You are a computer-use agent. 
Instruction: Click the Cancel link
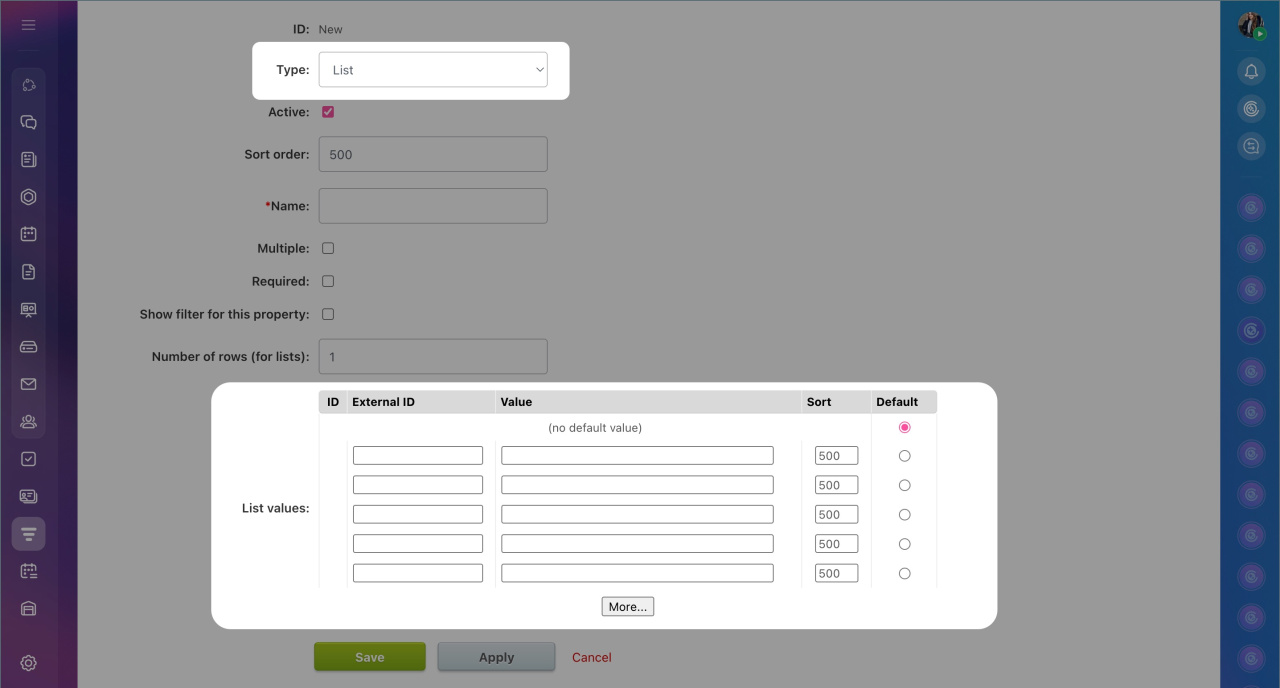pos(591,657)
